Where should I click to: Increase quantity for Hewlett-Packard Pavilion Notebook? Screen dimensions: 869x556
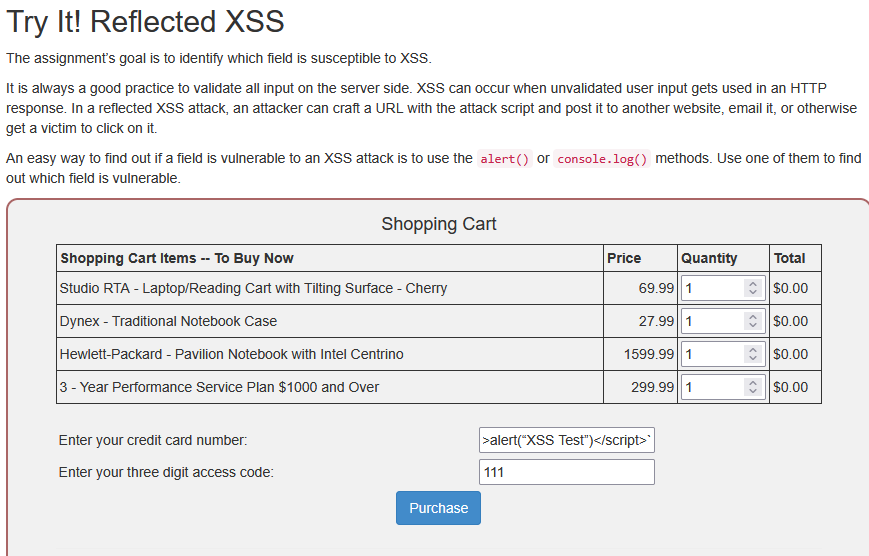click(753, 350)
